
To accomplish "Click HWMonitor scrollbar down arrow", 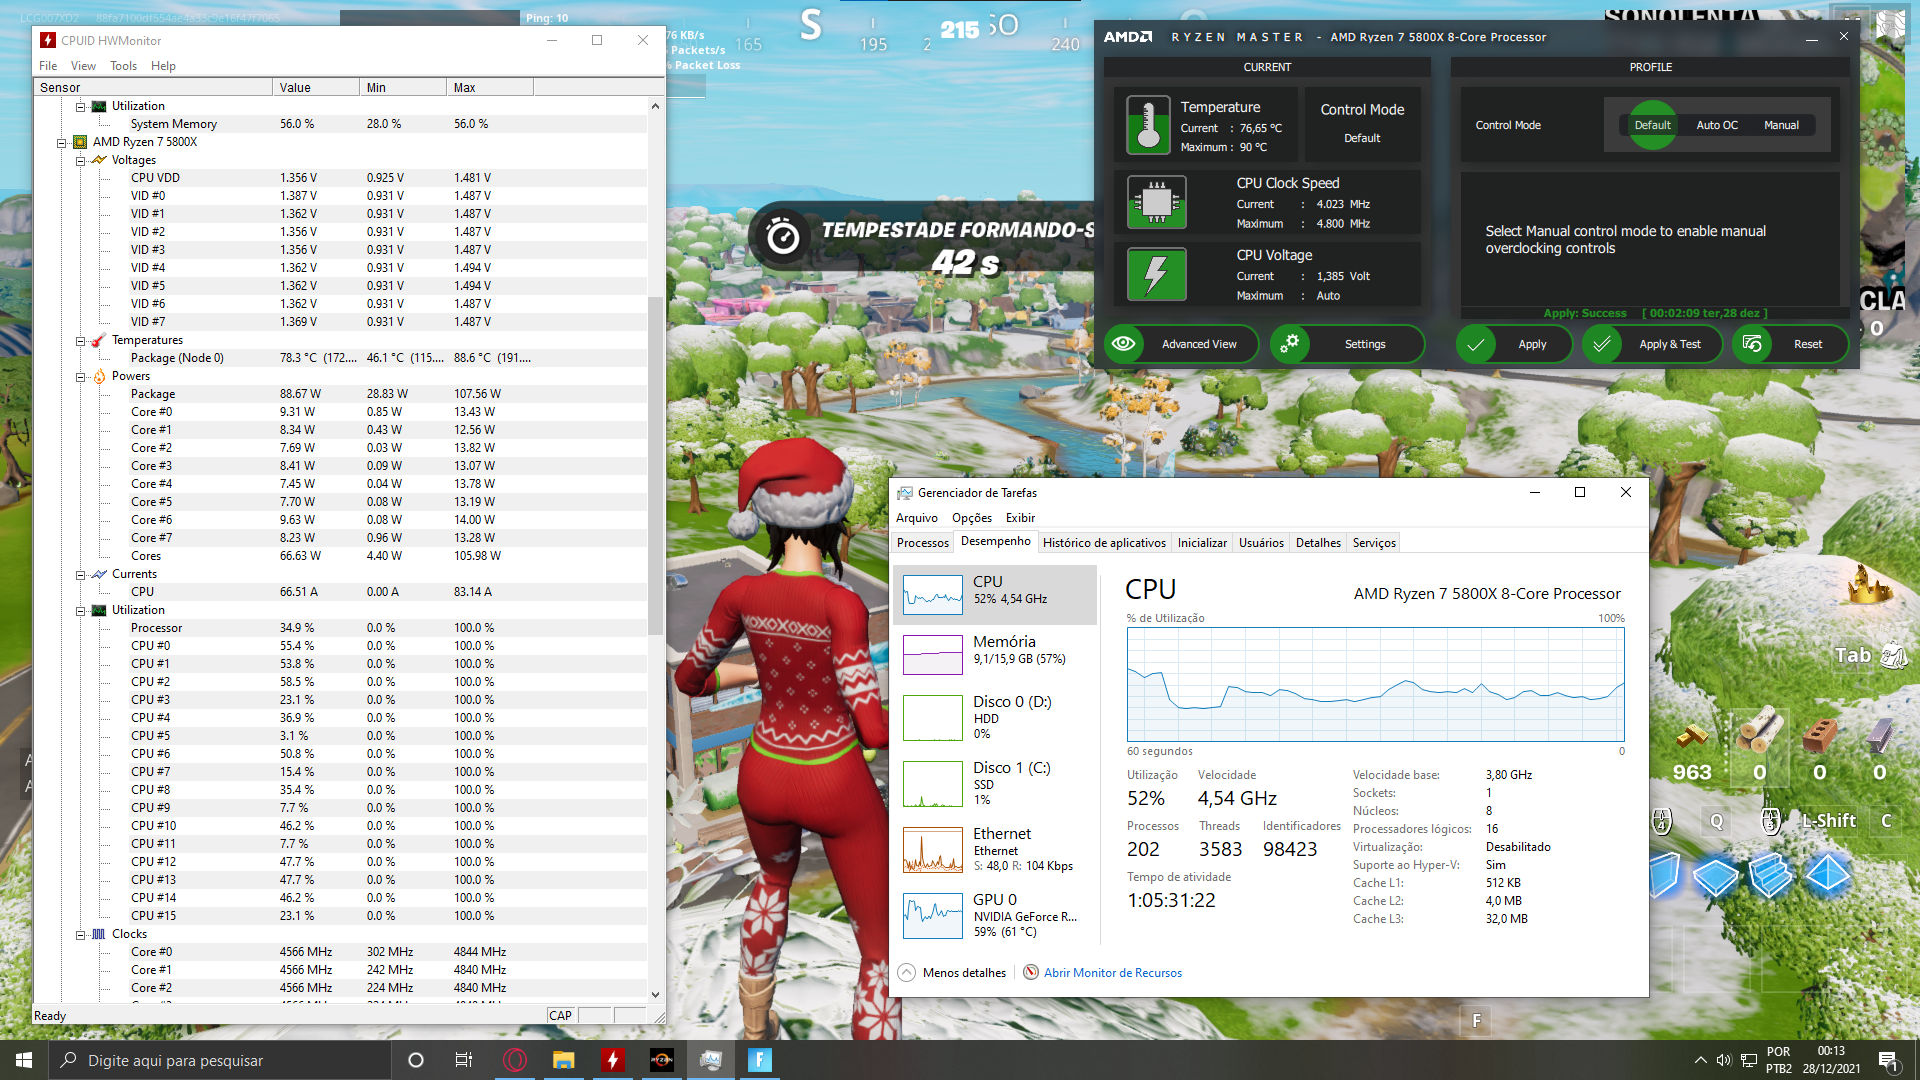I will point(655,994).
